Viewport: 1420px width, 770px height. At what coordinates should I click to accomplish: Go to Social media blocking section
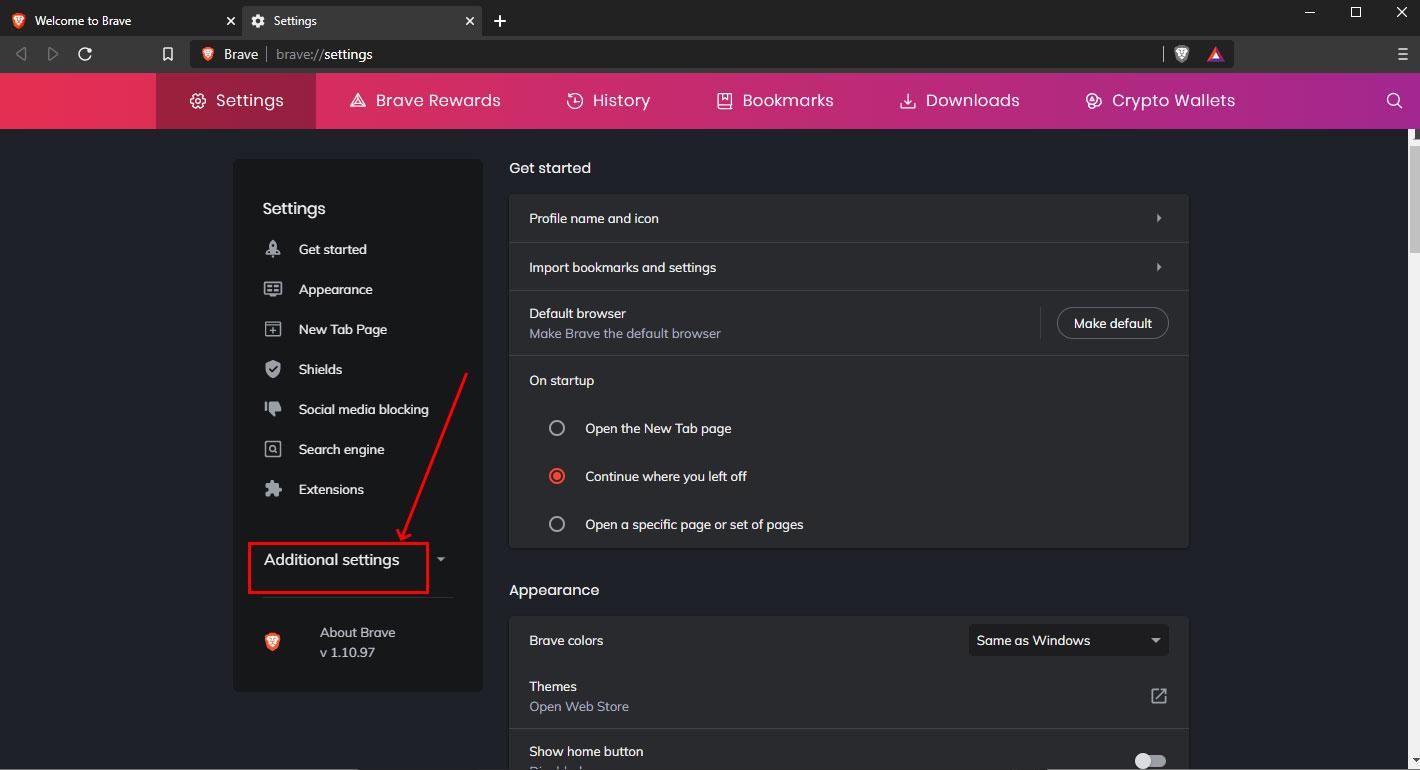click(364, 409)
